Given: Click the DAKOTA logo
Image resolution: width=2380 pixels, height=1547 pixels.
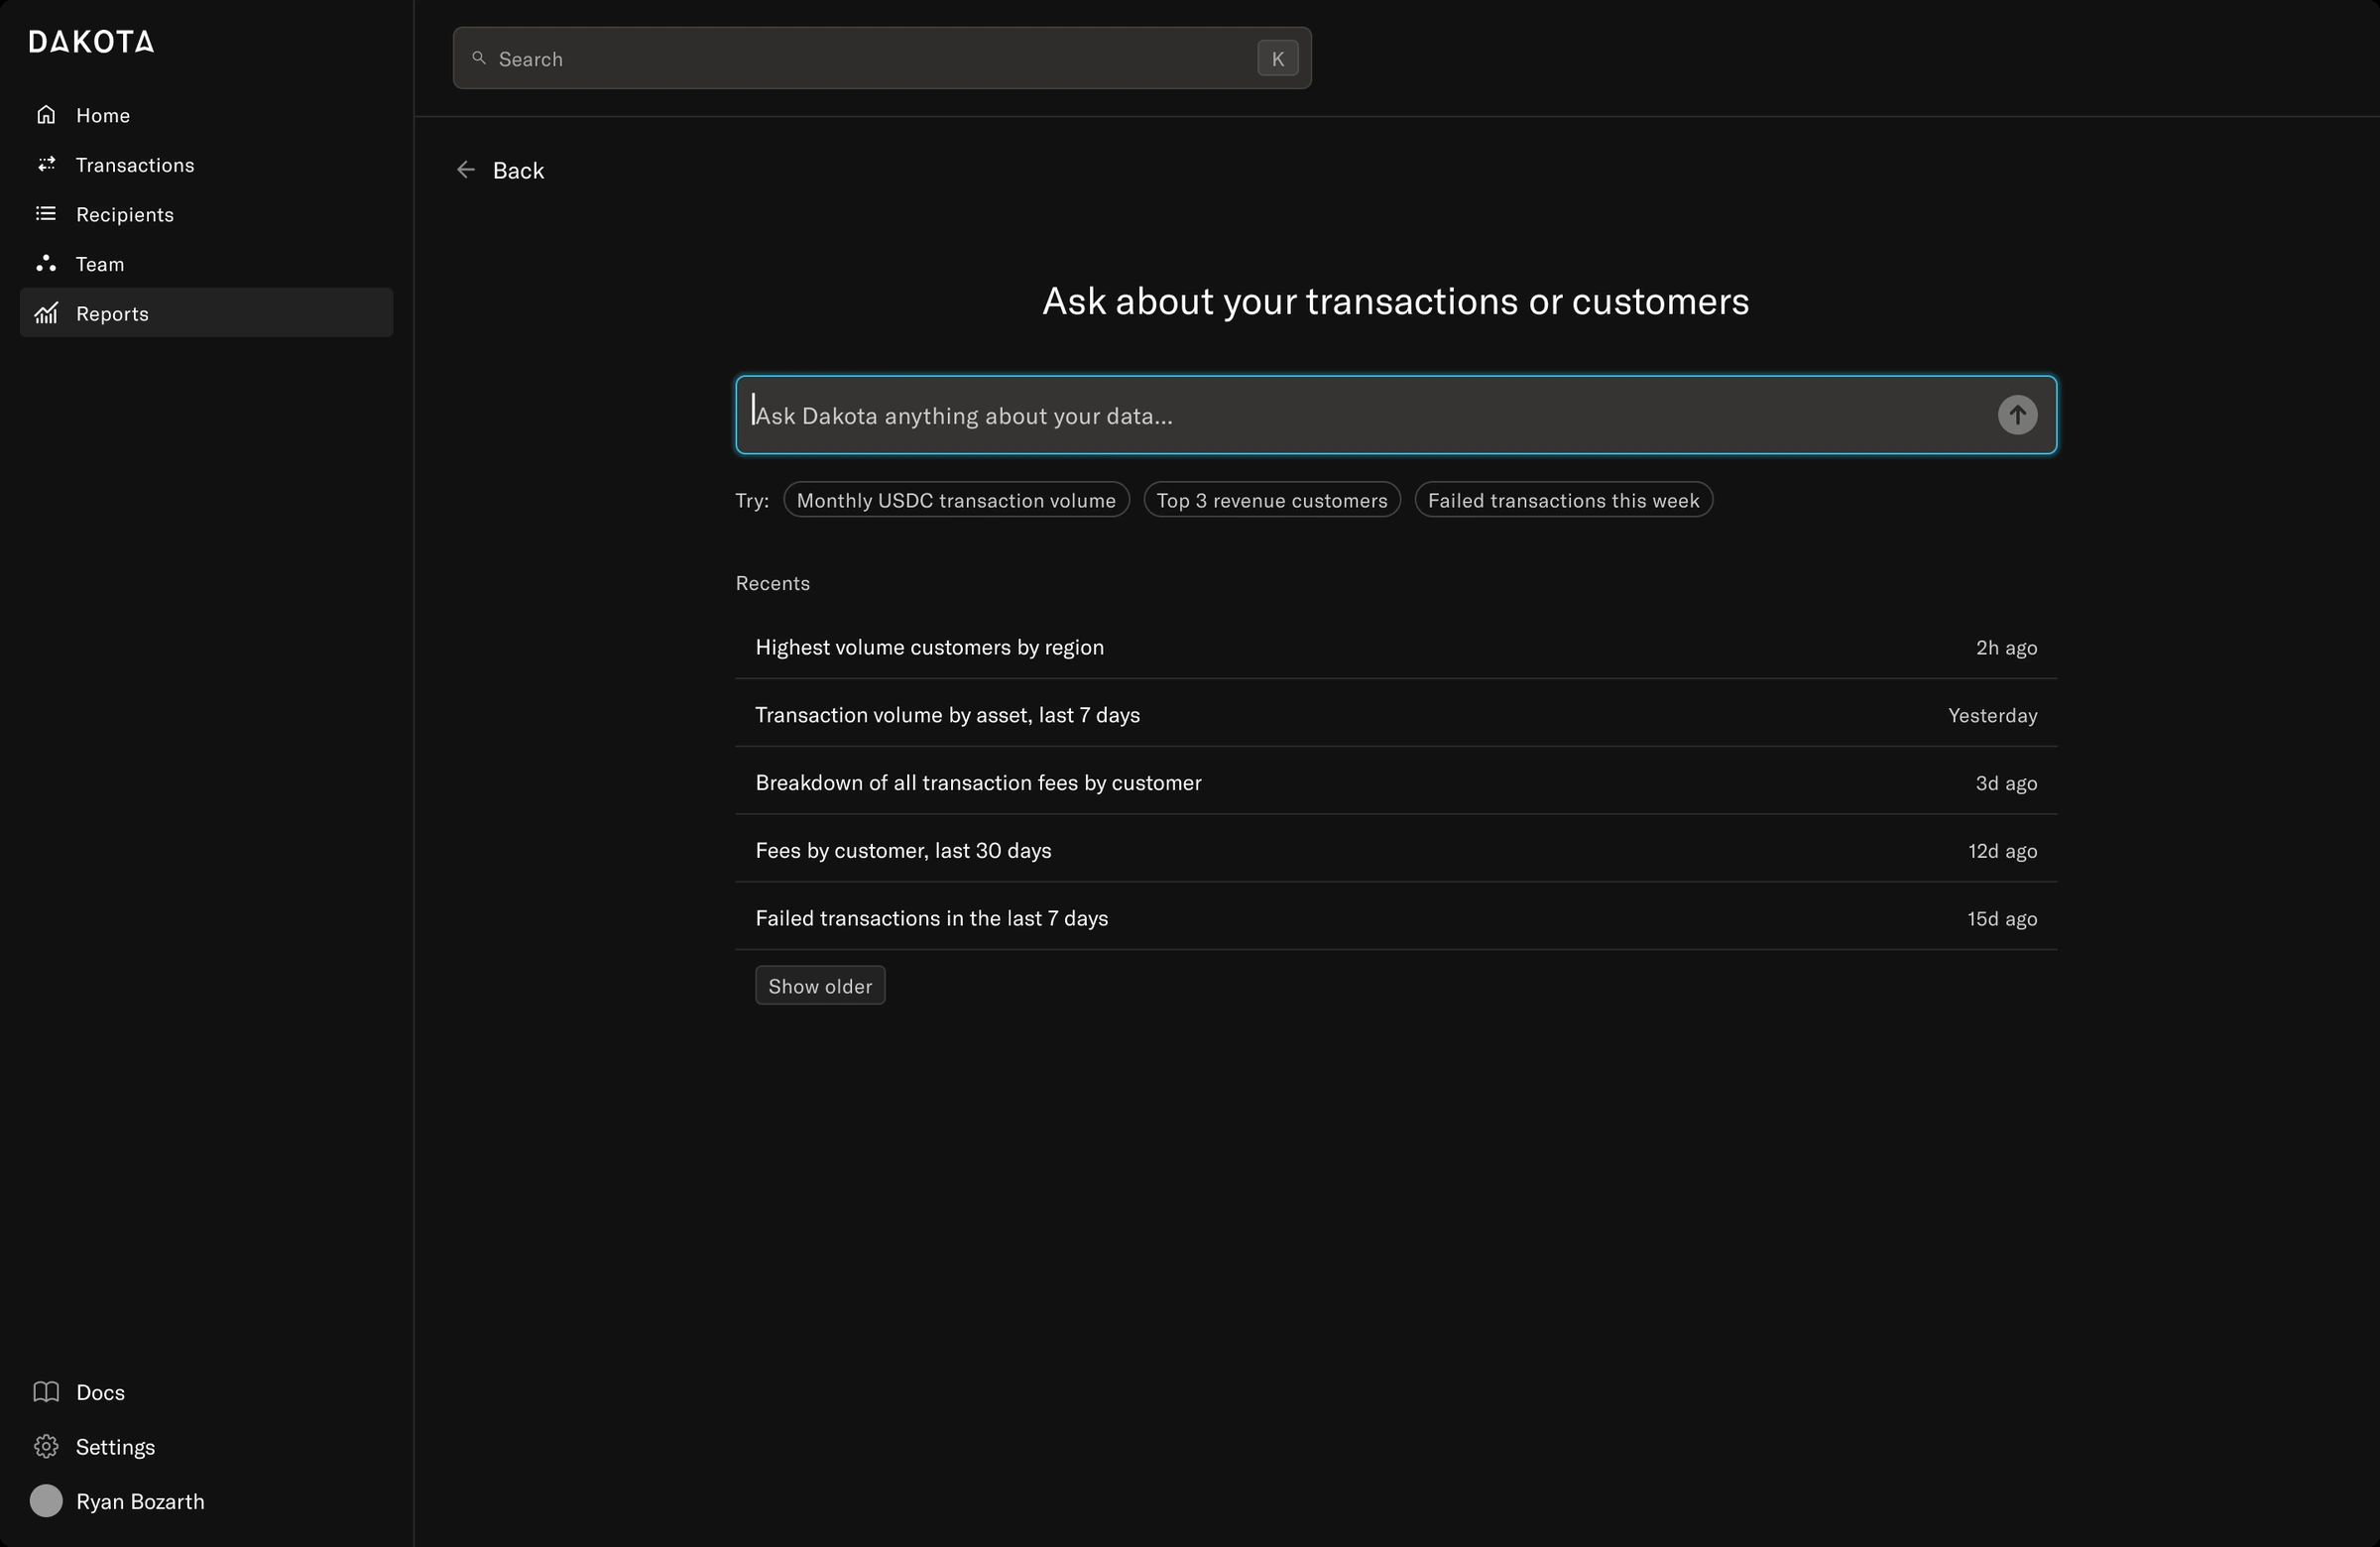Looking at the screenshot, I should click(x=91, y=41).
